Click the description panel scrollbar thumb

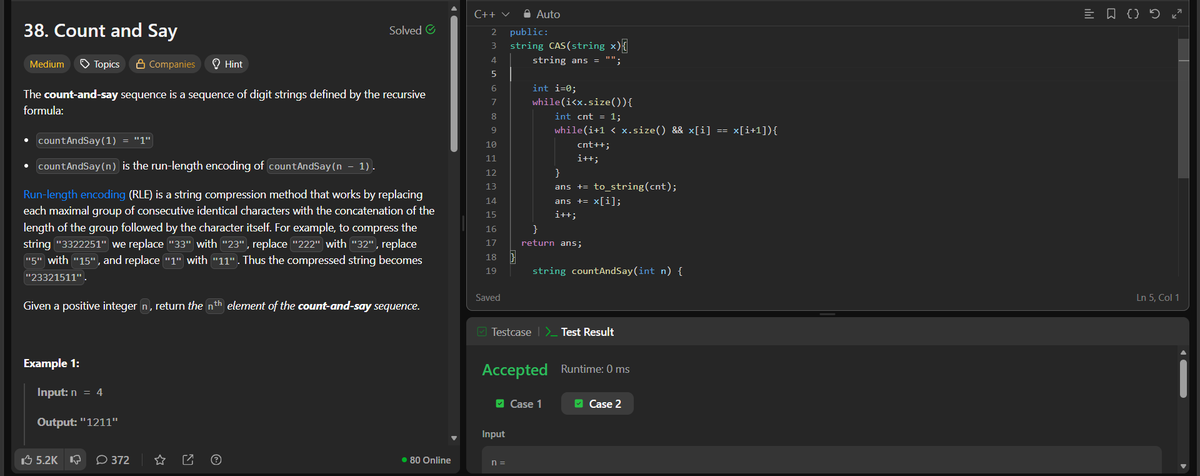click(x=456, y=82)
